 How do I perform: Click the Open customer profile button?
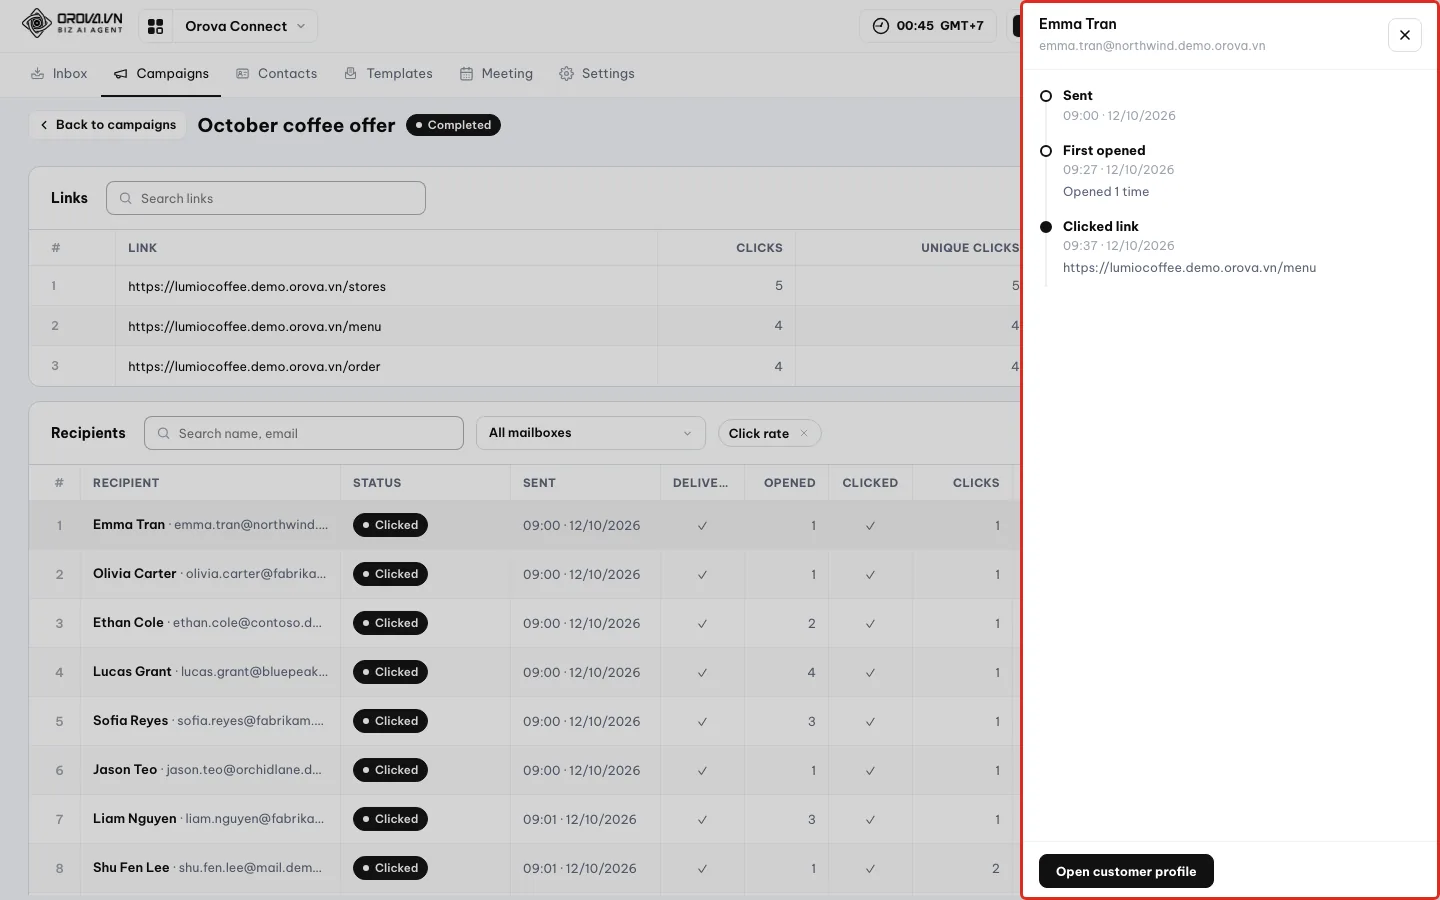1126,871
